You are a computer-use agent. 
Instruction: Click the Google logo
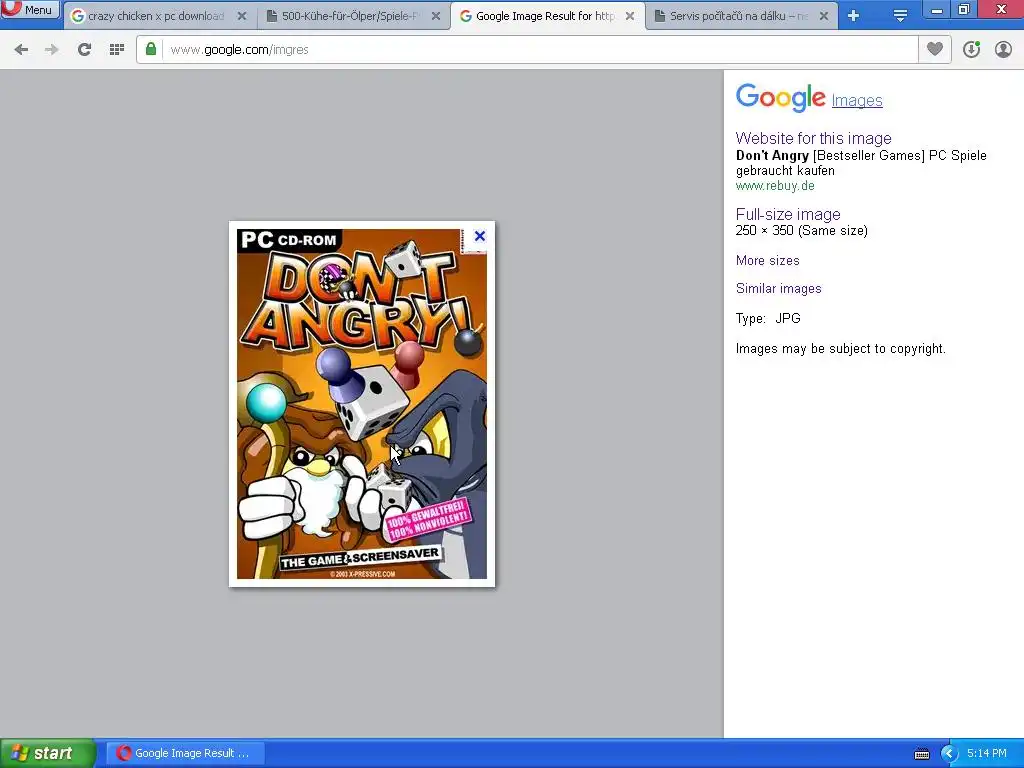click(781, 98)
